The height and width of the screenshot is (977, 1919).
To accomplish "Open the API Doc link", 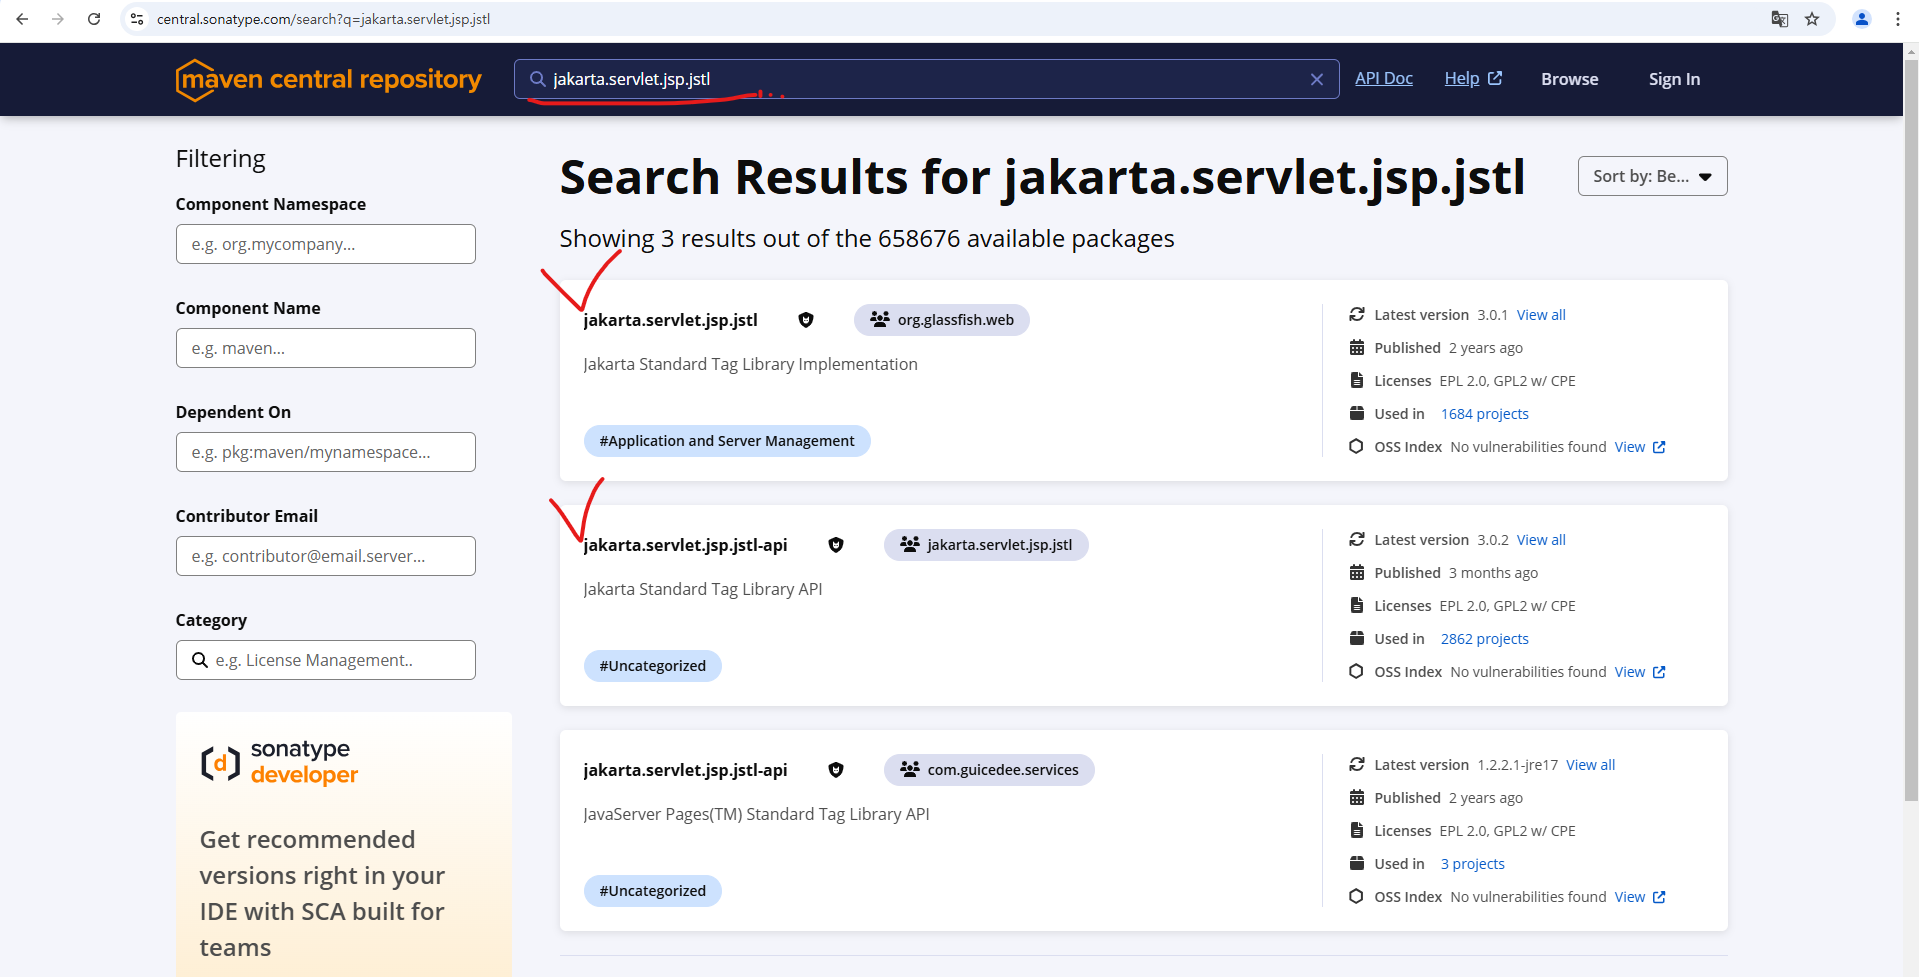I will 1384,78.
